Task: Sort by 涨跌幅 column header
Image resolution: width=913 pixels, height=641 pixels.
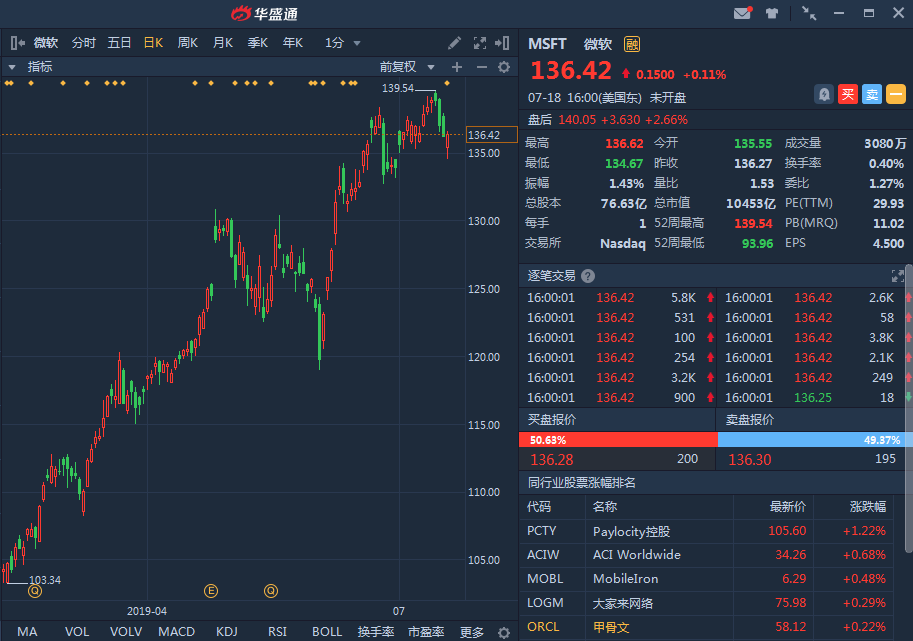Action: click(868, 507)
